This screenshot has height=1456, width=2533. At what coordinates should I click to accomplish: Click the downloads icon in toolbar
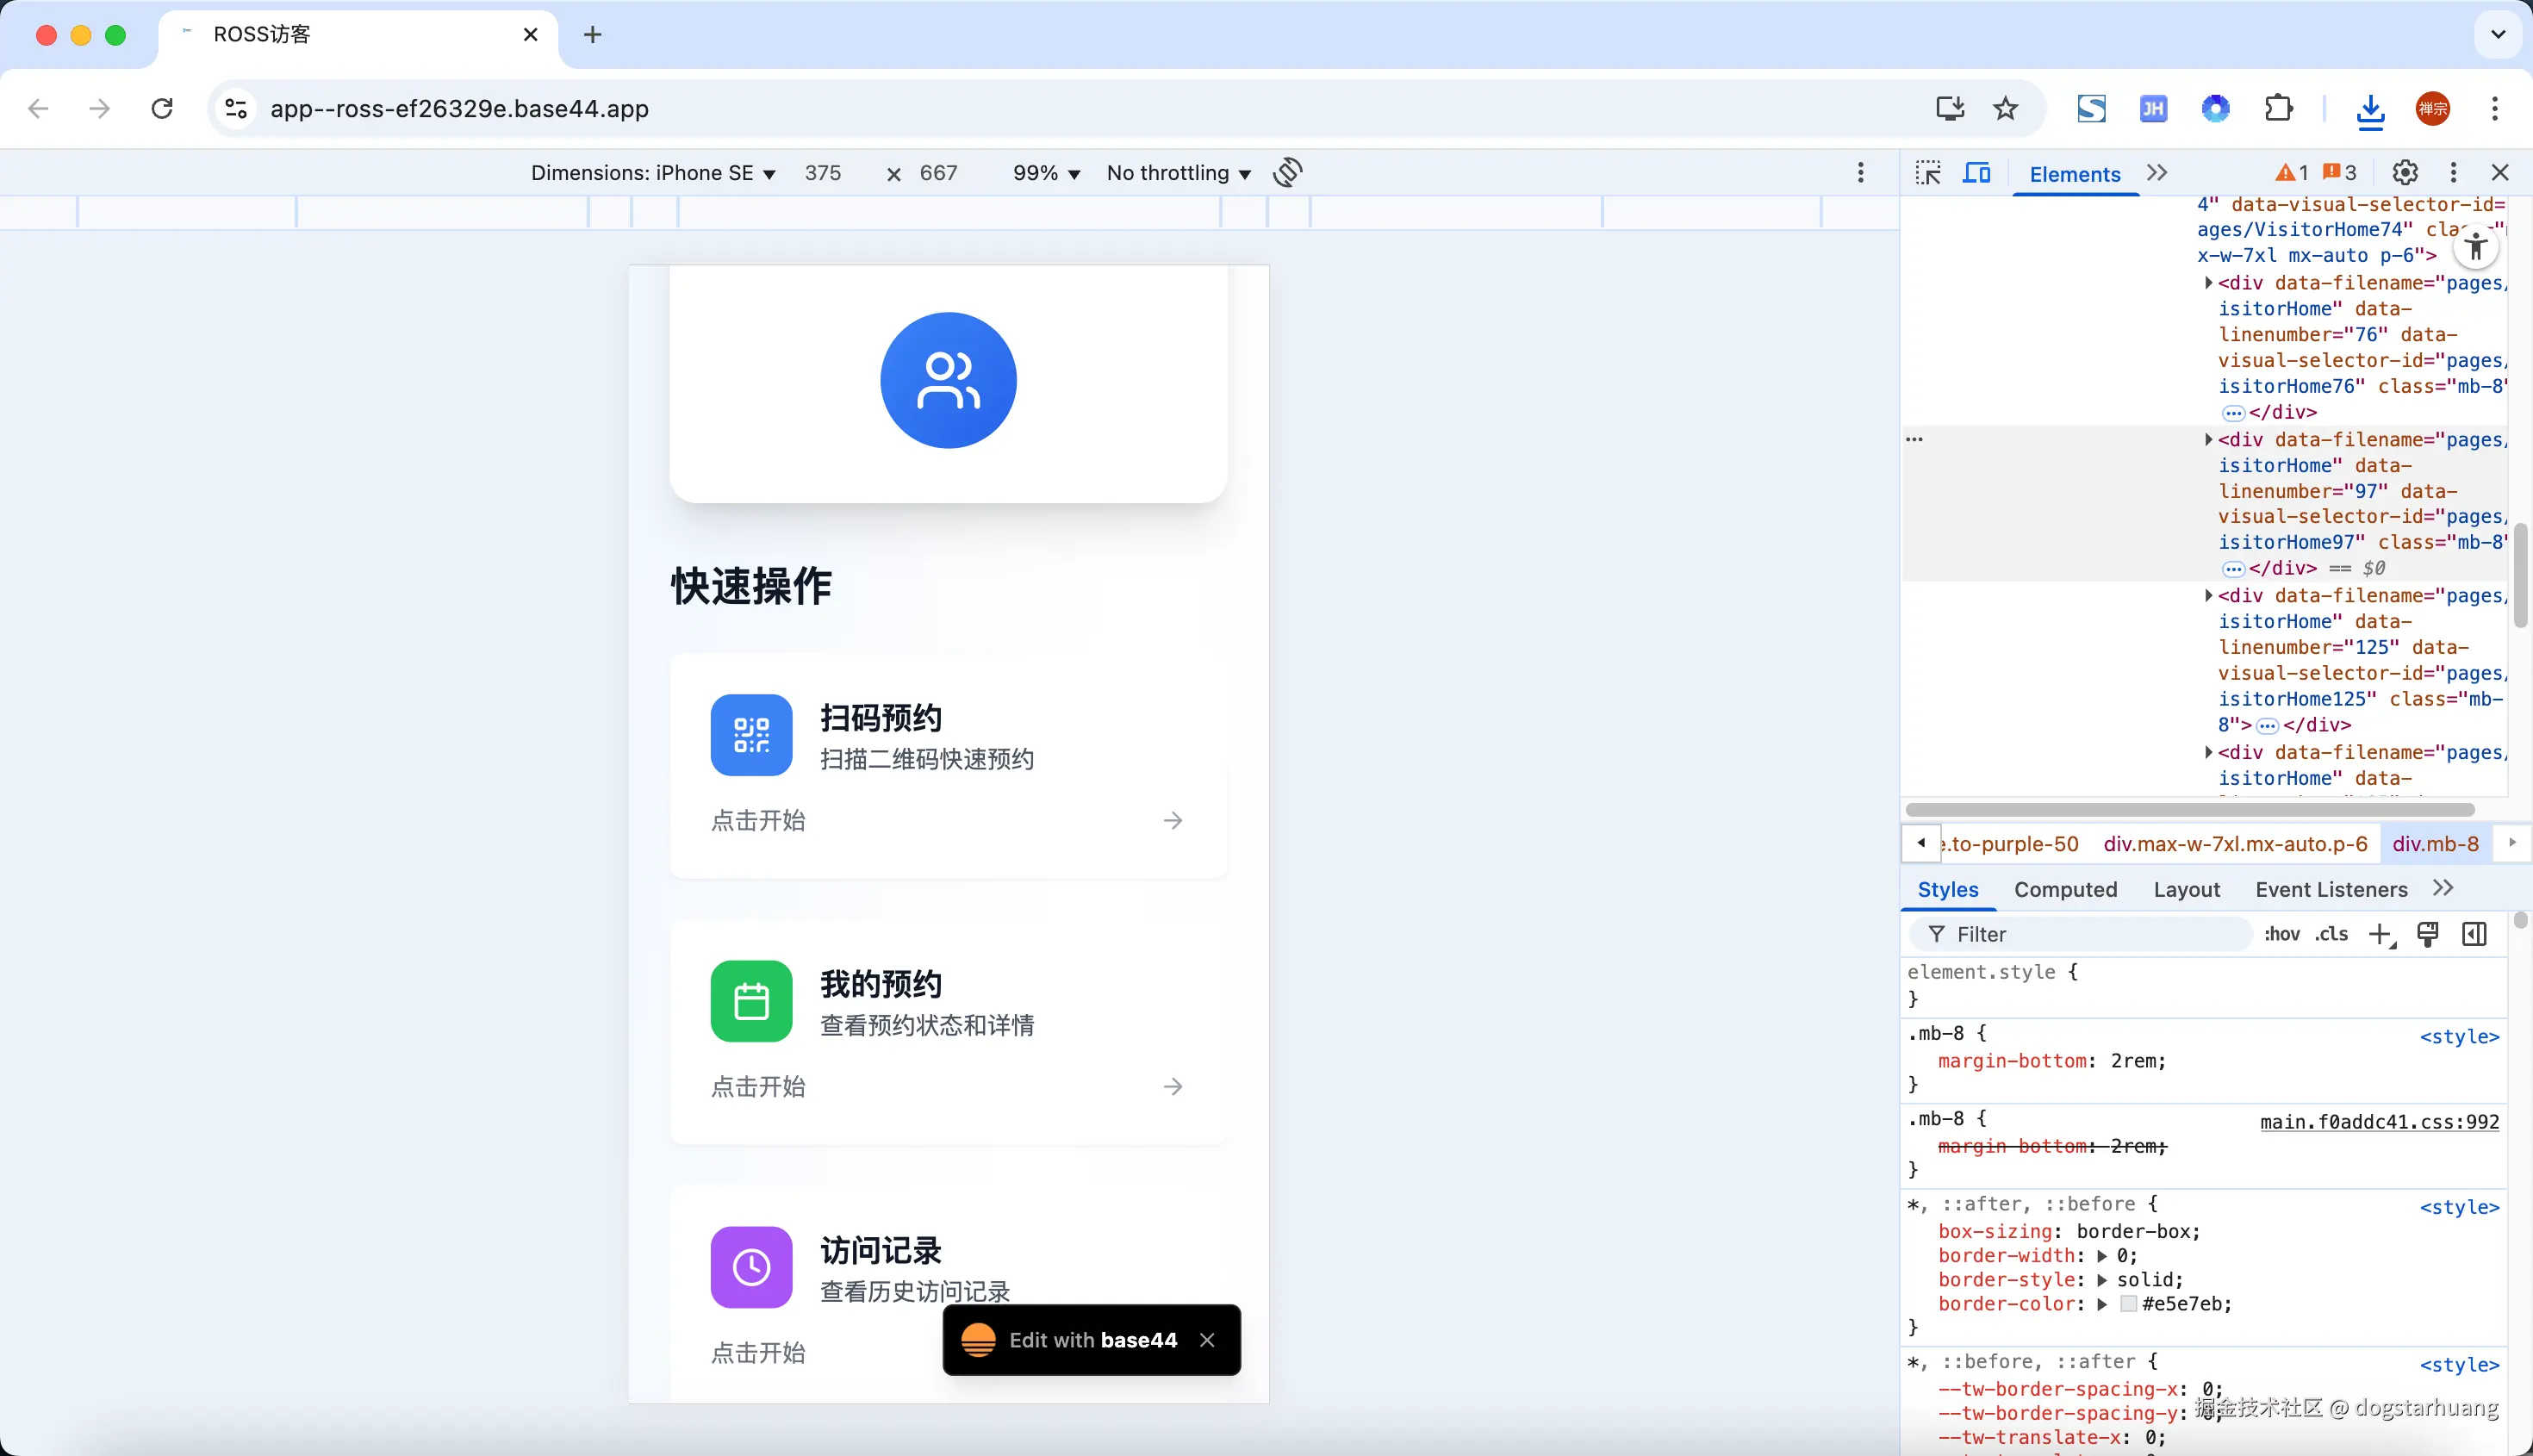pos(2370,109)
